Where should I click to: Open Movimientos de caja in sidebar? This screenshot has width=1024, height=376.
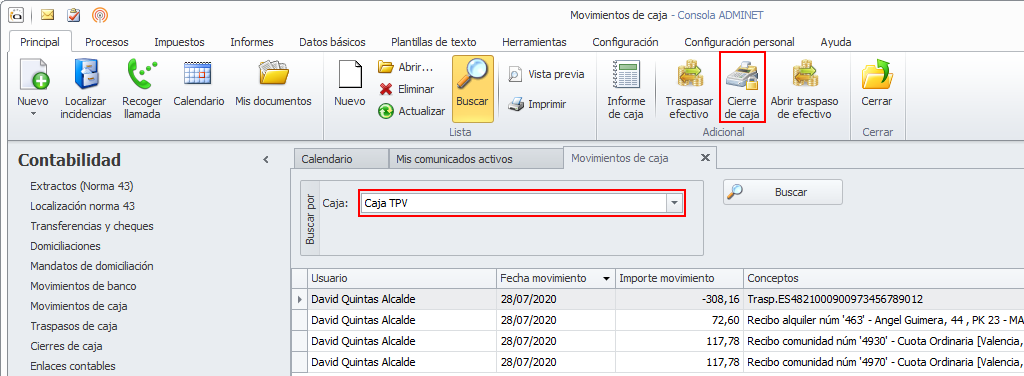coord(78,306)
